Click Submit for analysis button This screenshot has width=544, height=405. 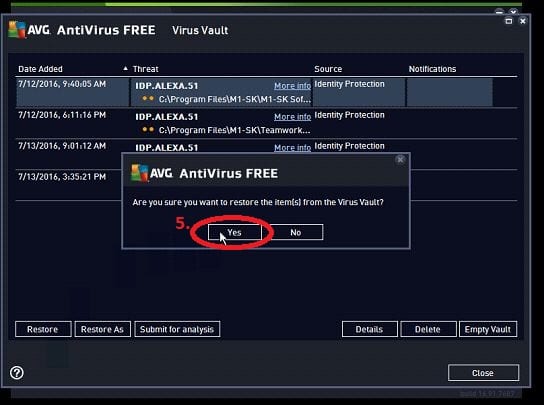point(177,329)
